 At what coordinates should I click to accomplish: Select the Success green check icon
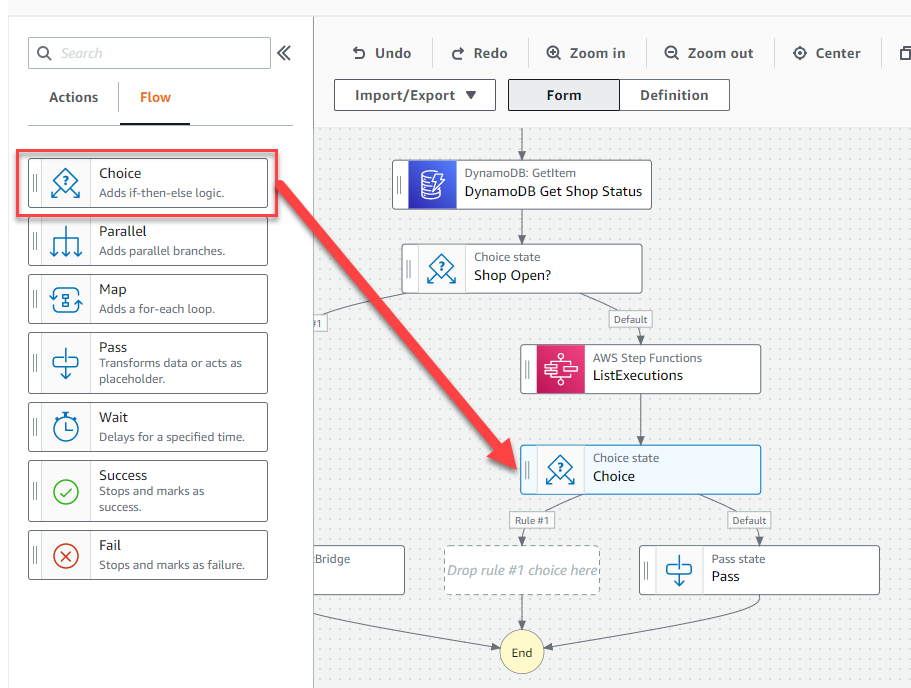(x=66, y=492)
